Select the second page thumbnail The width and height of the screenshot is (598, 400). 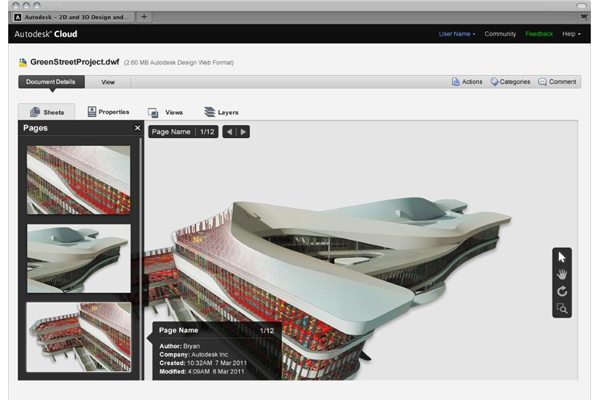tap(79, 259)
